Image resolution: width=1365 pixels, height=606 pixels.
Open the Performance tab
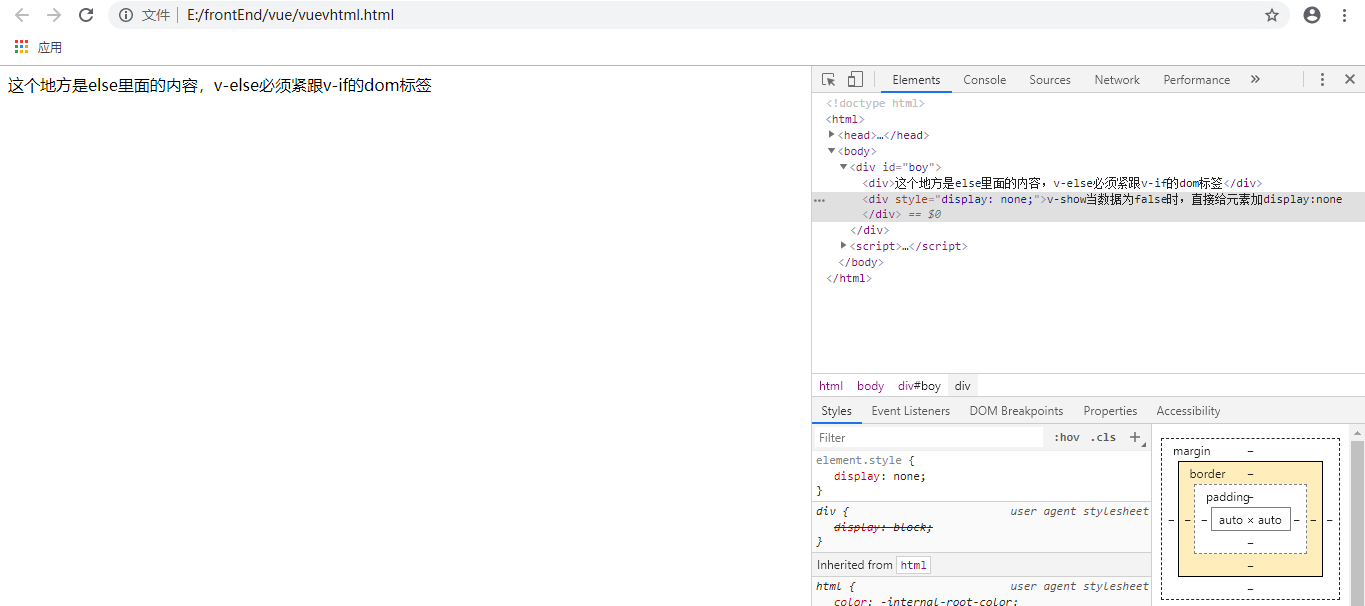point(1197,80)
